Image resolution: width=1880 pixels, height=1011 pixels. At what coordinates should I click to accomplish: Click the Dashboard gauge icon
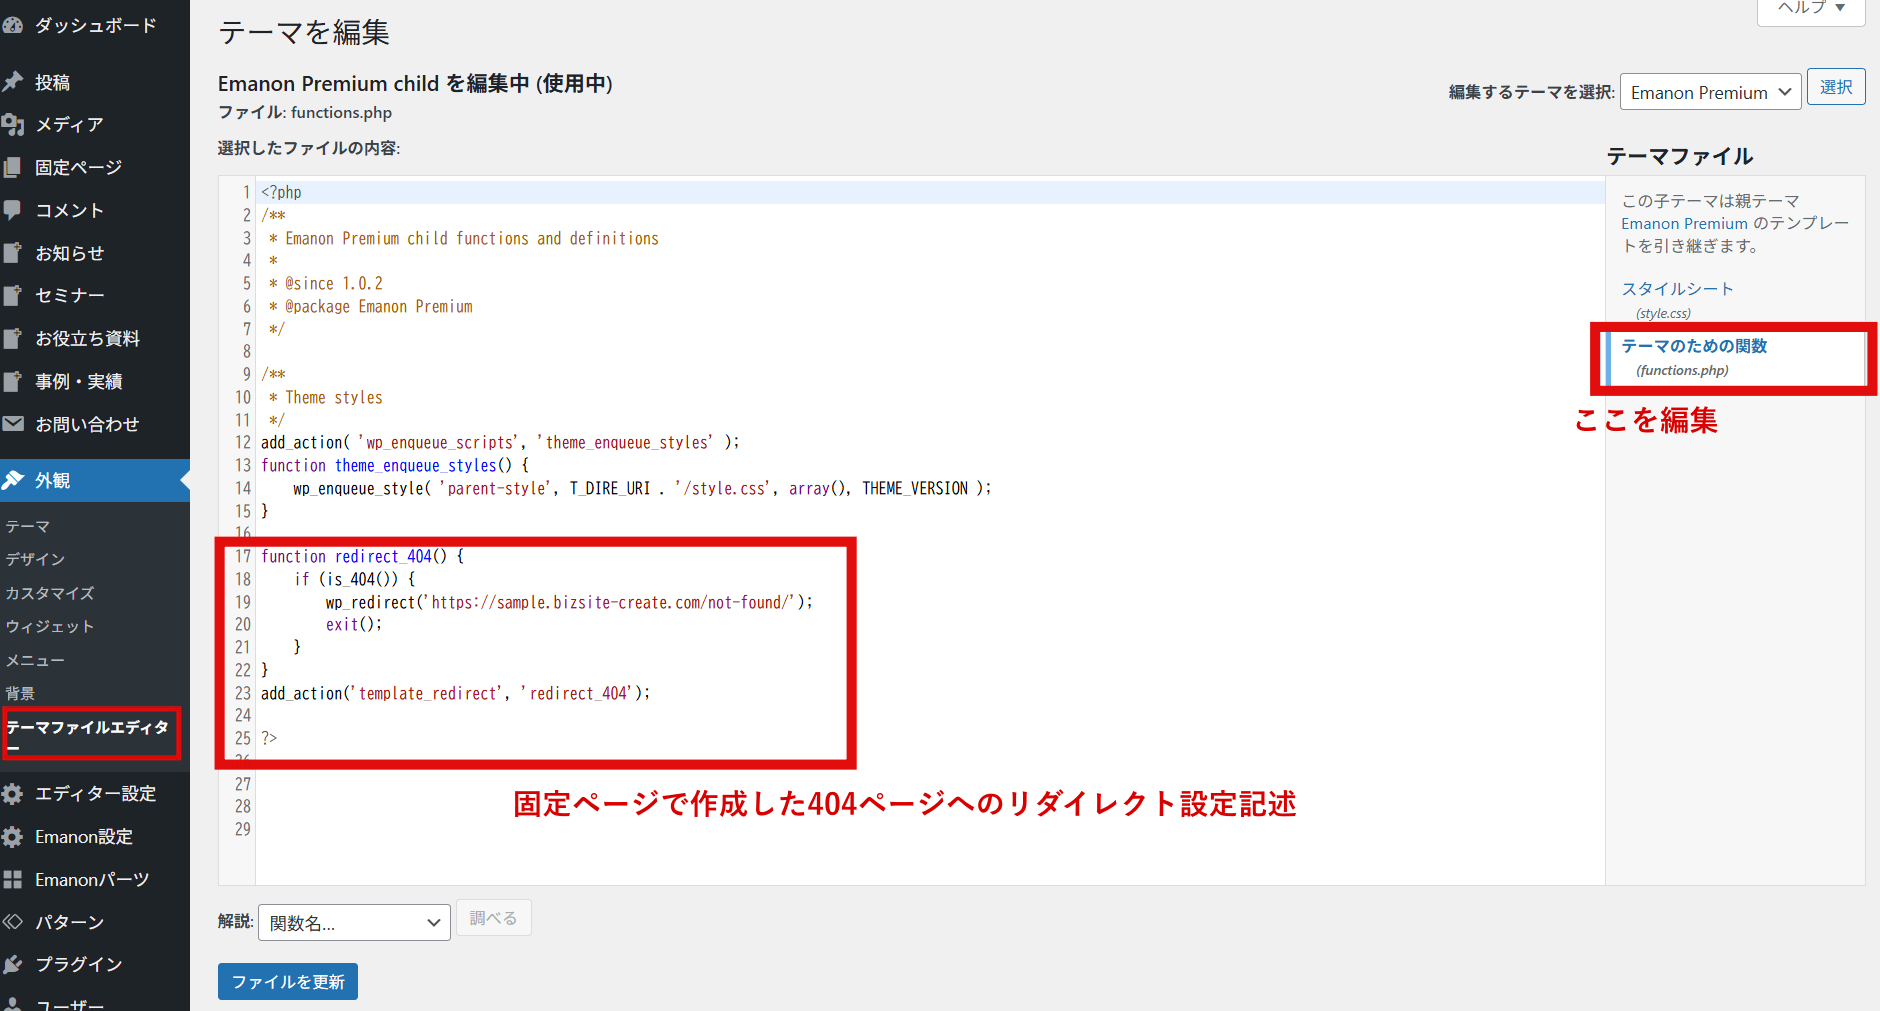13,25
